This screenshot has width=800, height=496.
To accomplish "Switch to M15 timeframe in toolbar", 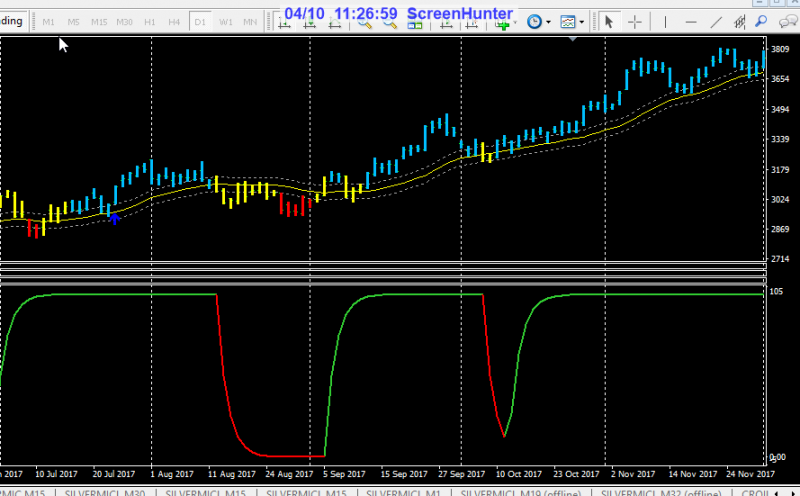I will point(99,22).
